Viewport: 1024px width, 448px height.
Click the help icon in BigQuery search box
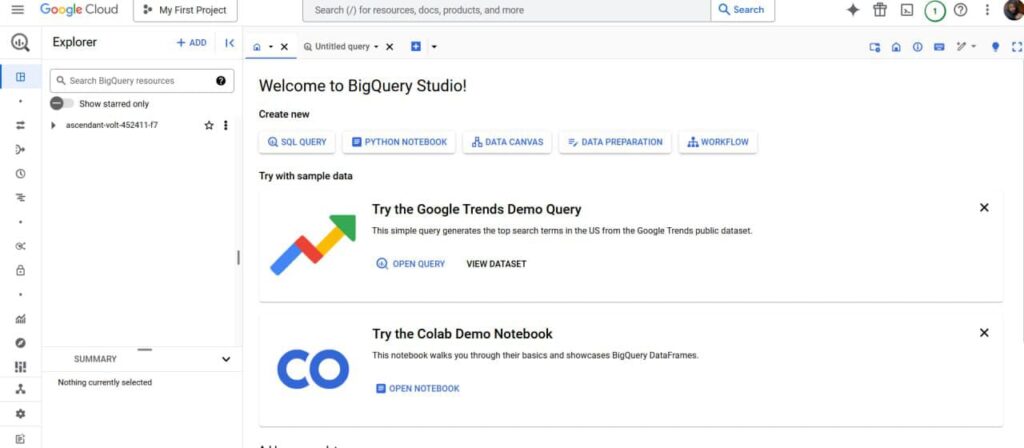(221, 81)
